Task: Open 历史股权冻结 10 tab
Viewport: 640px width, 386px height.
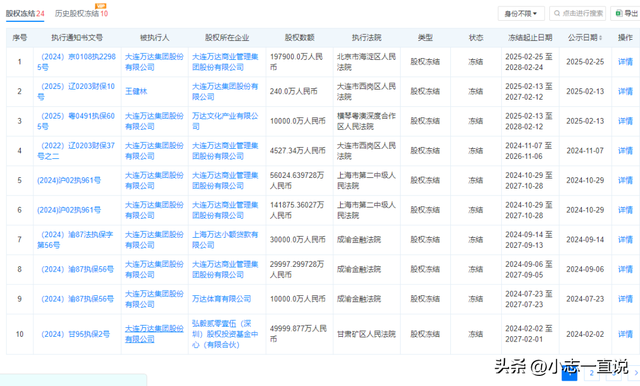Action: (x=81, y=13)
